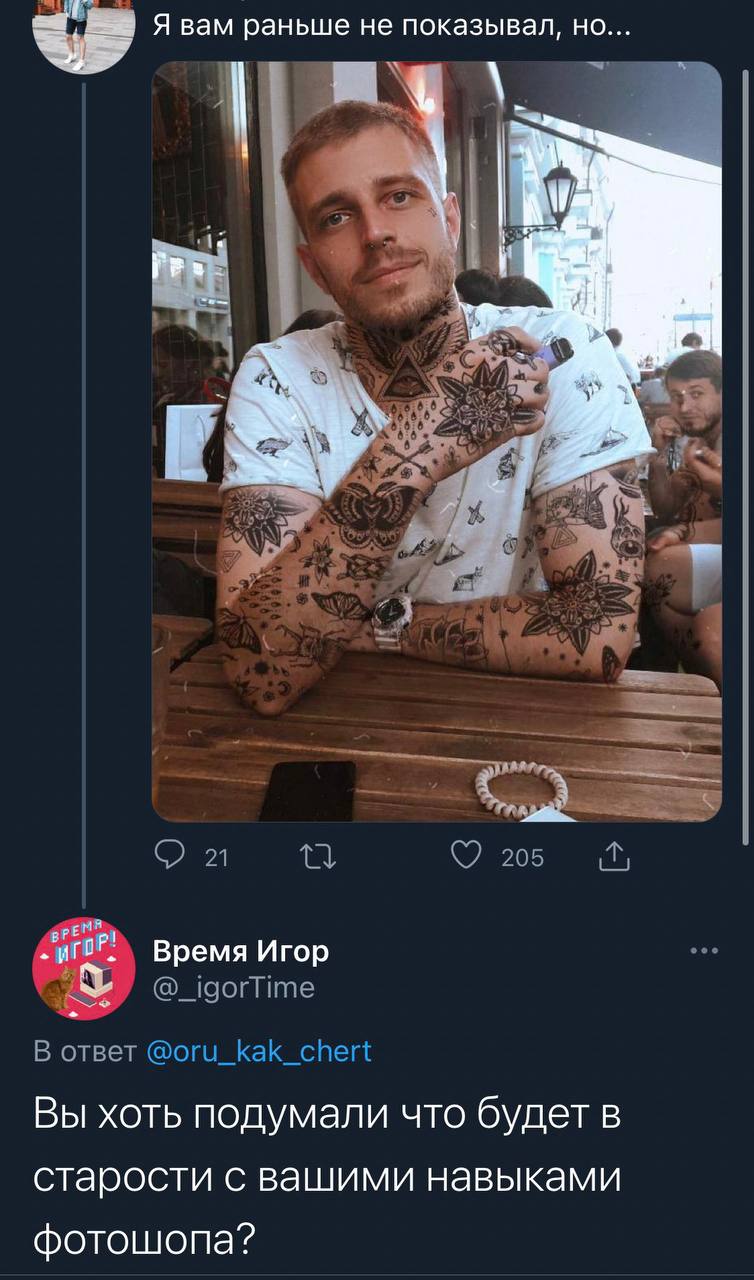Click the 205 likes count
Image resolution: width=754 pixels, height=1280 pixels.
(x=522, y=857)
